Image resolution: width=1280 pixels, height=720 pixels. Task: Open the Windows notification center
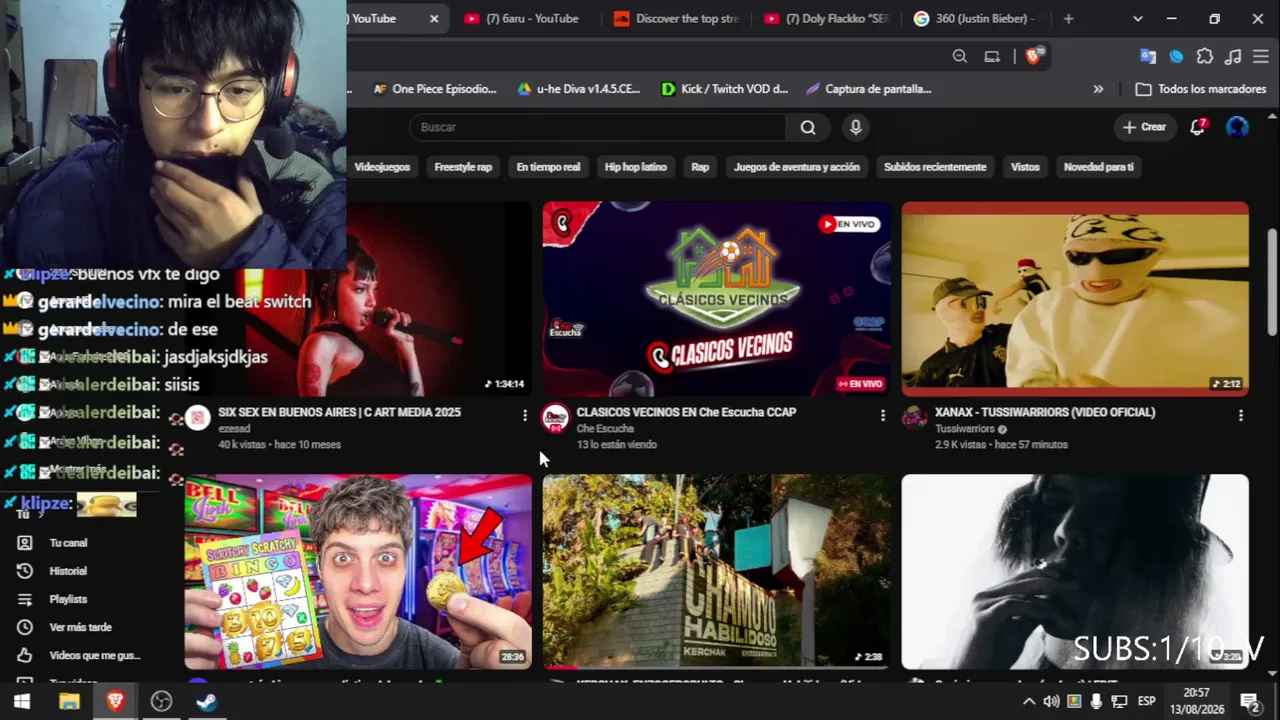(x=1249, y=701)
